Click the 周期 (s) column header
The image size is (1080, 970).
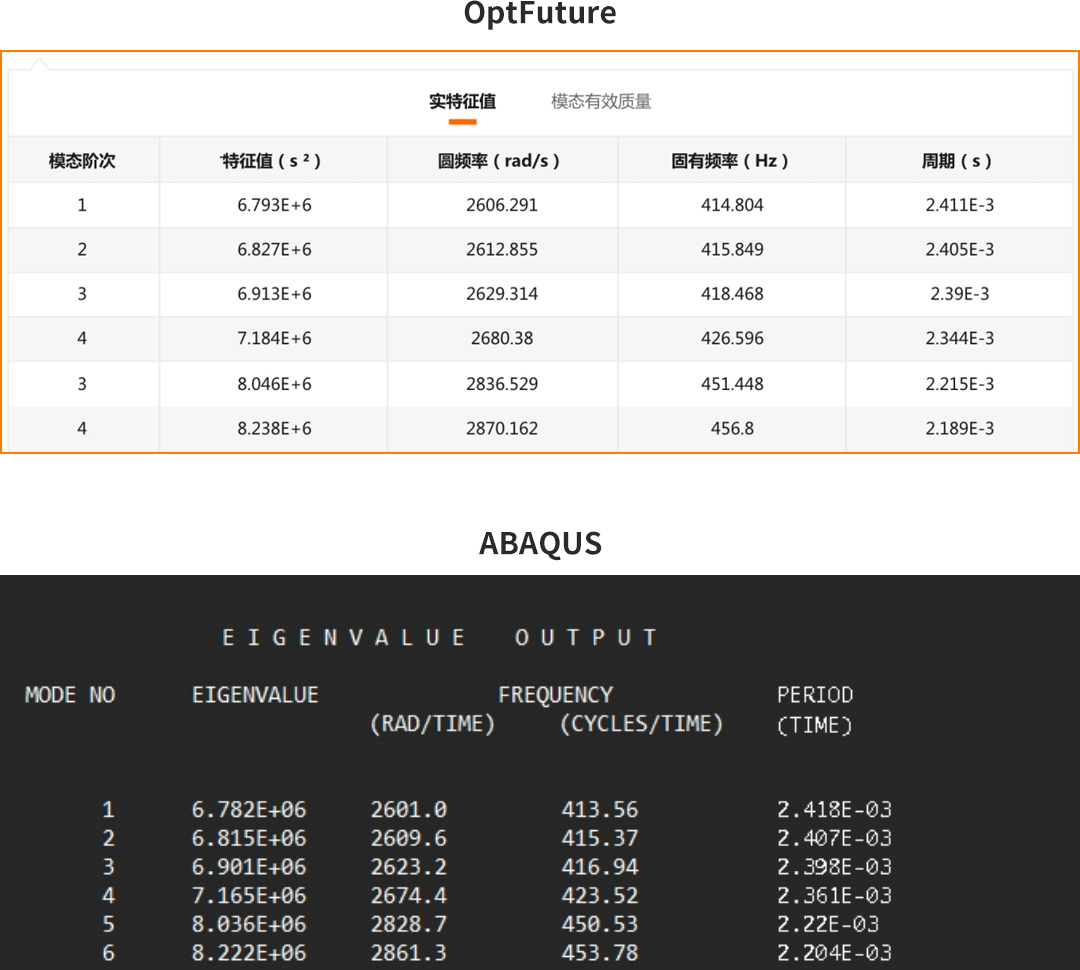(x=957, y=161)
